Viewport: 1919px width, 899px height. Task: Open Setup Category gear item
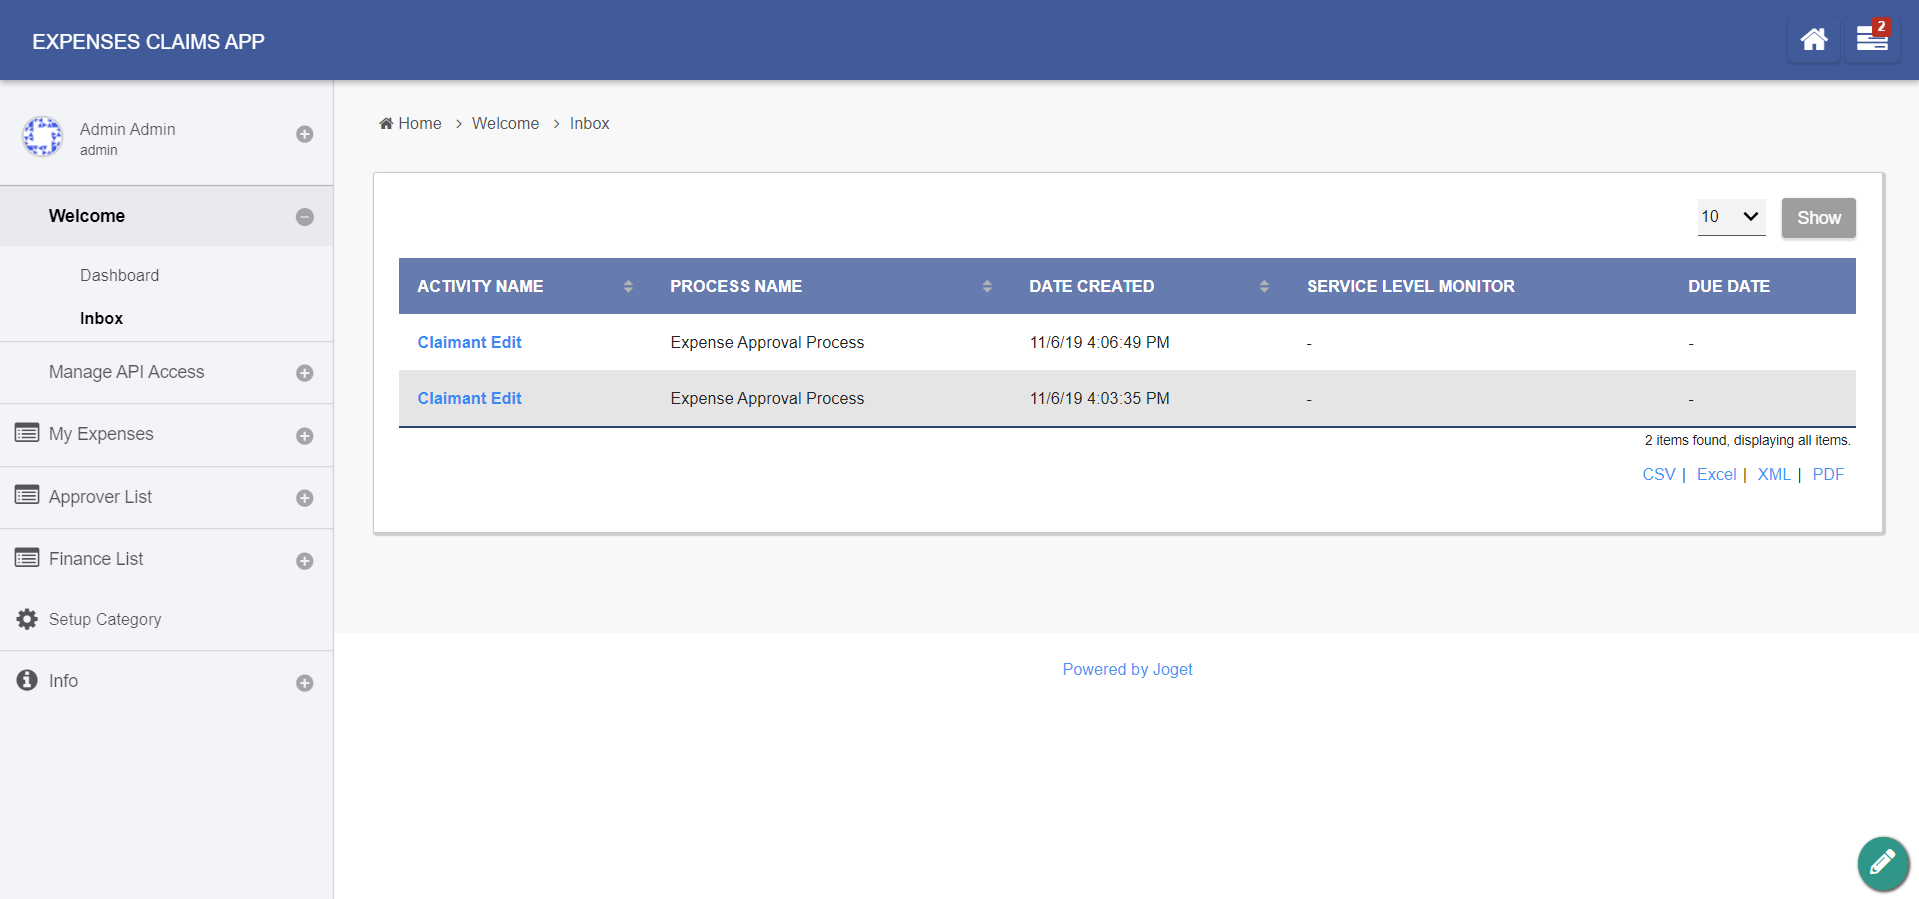click(x=27, y=619)
